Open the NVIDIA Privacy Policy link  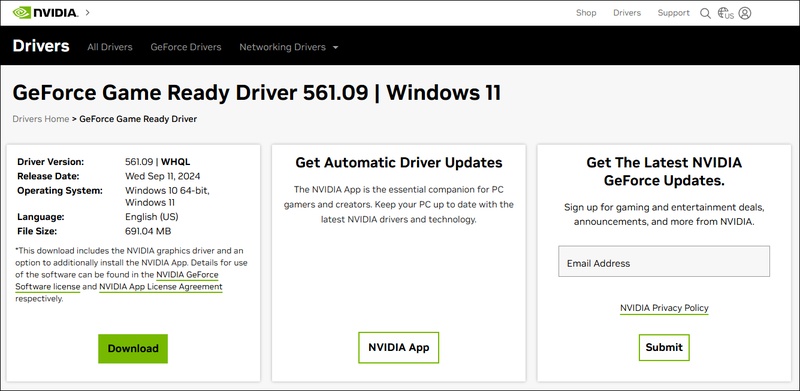coord(664,308)
